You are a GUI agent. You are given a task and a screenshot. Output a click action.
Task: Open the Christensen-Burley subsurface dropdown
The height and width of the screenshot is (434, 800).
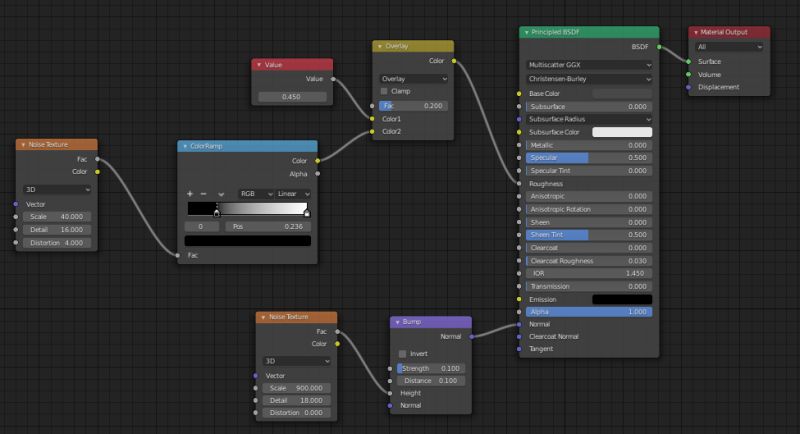pyautogui.click(x=589, y=79)
